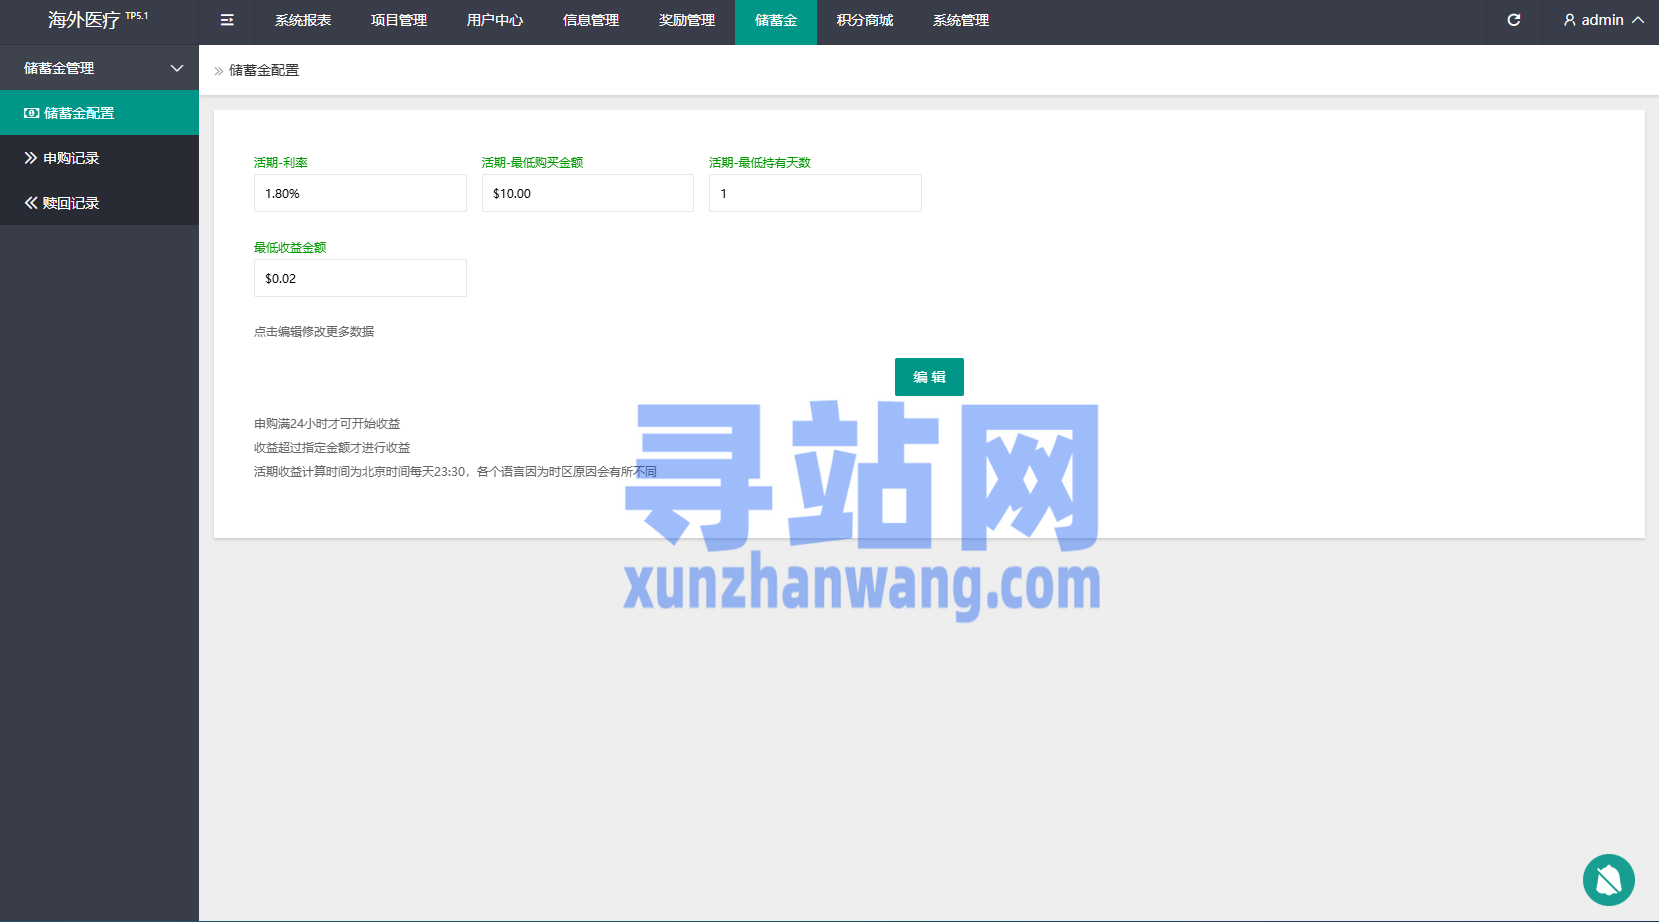Open the 积分商城 menu
This screenshot has width=1659, height=922.
[865, 20]
